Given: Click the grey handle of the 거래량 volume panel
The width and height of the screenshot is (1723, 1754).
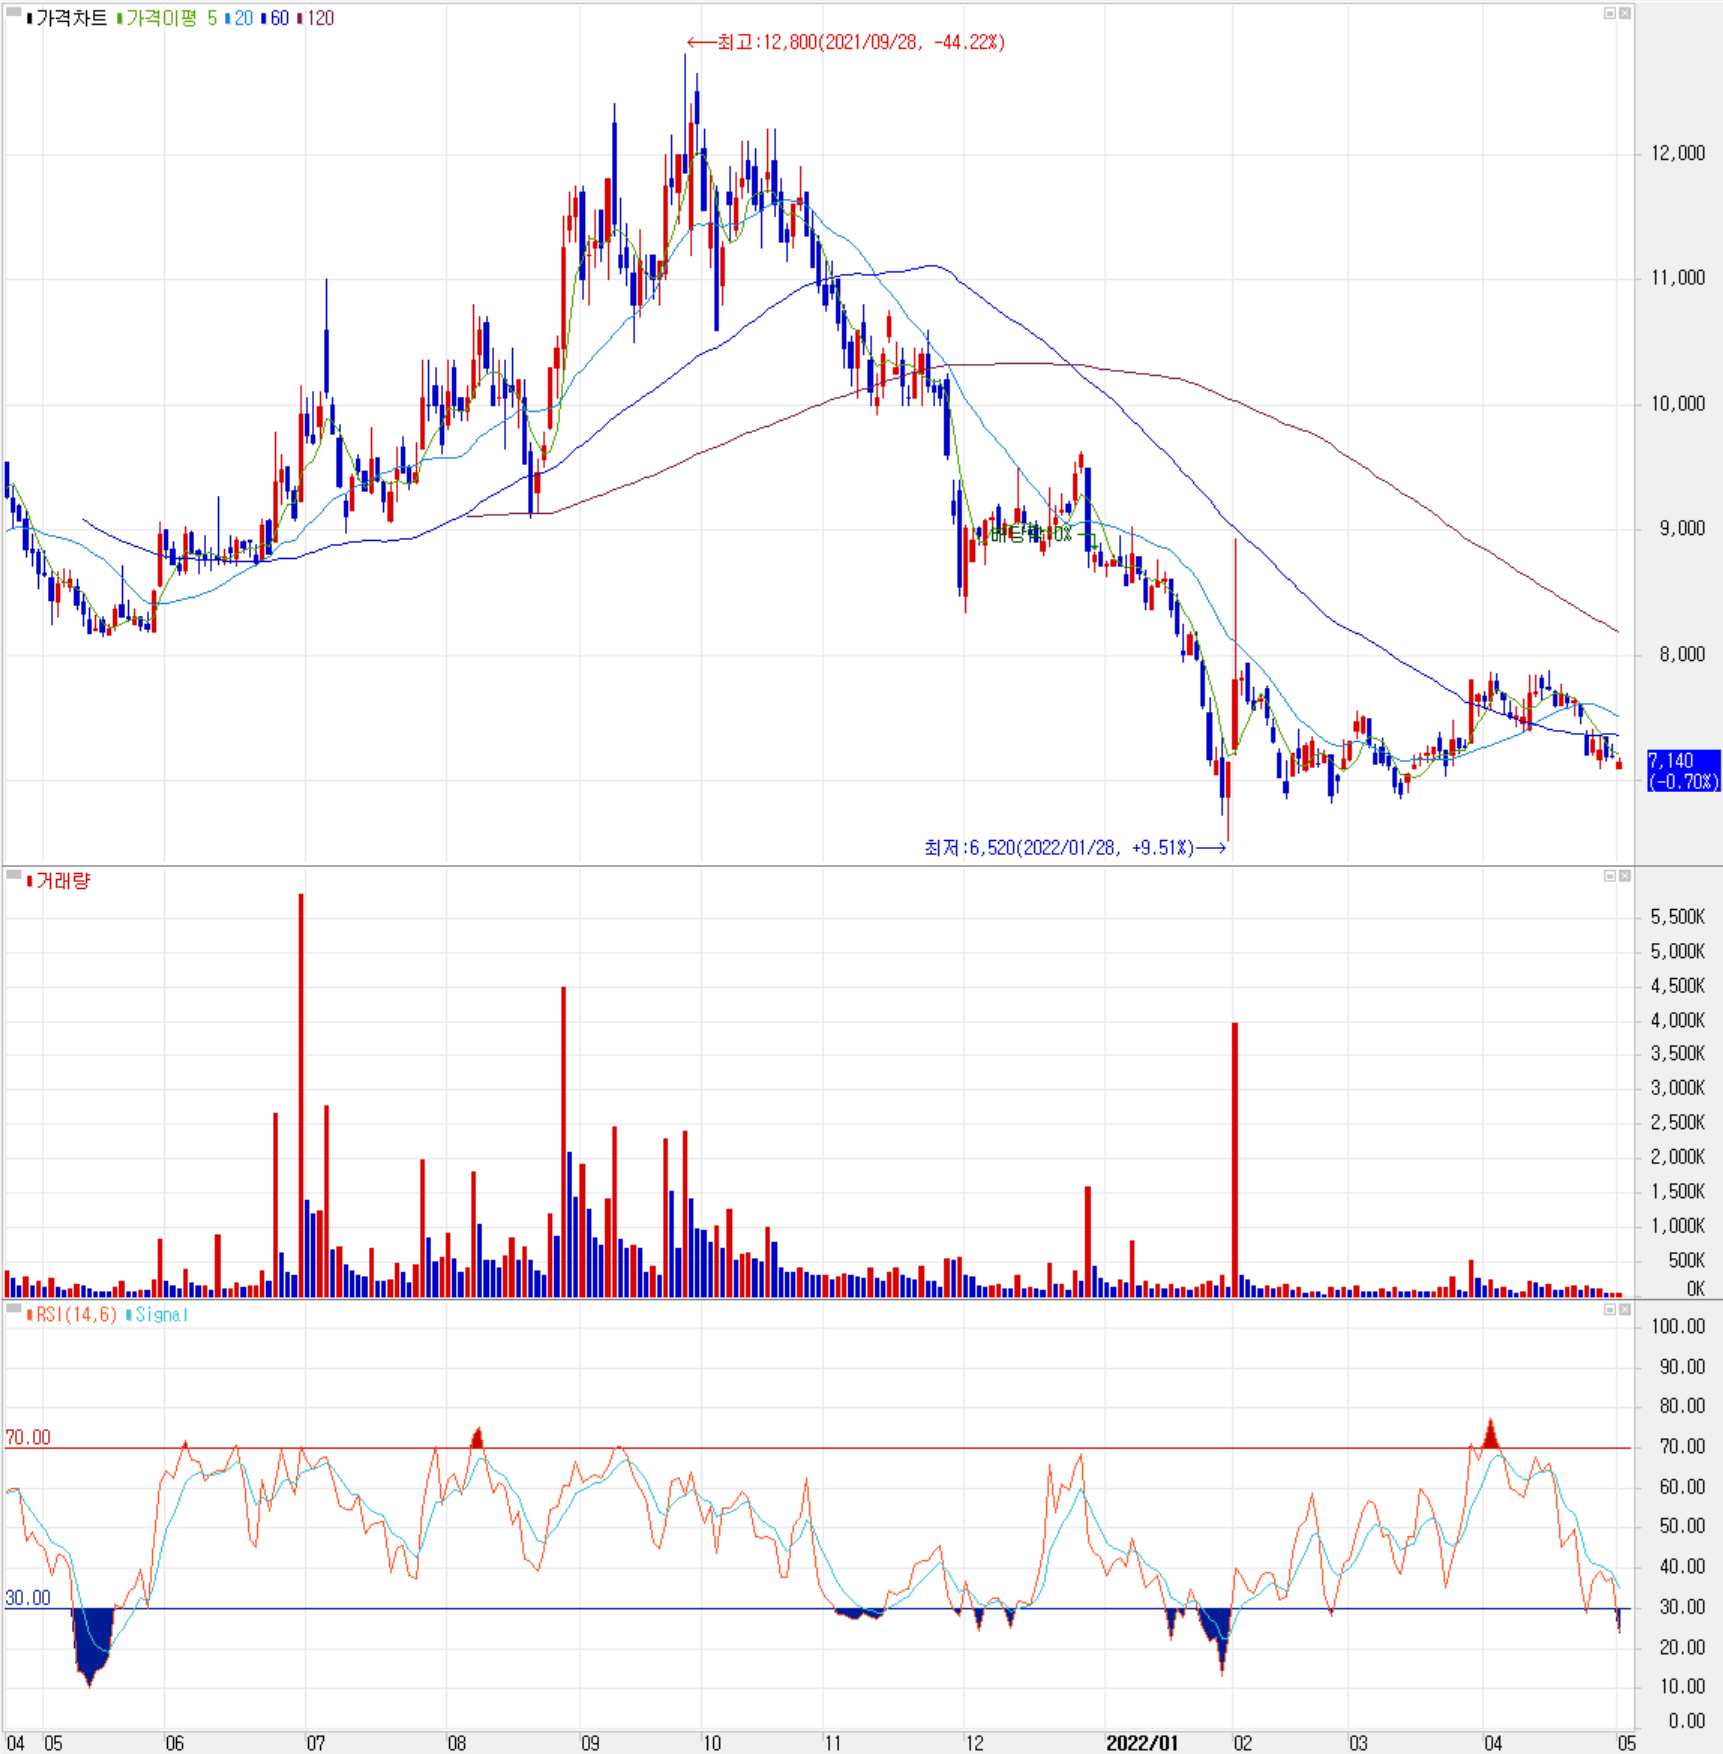Looking at the screenshot, I should [x=14, y=875].
